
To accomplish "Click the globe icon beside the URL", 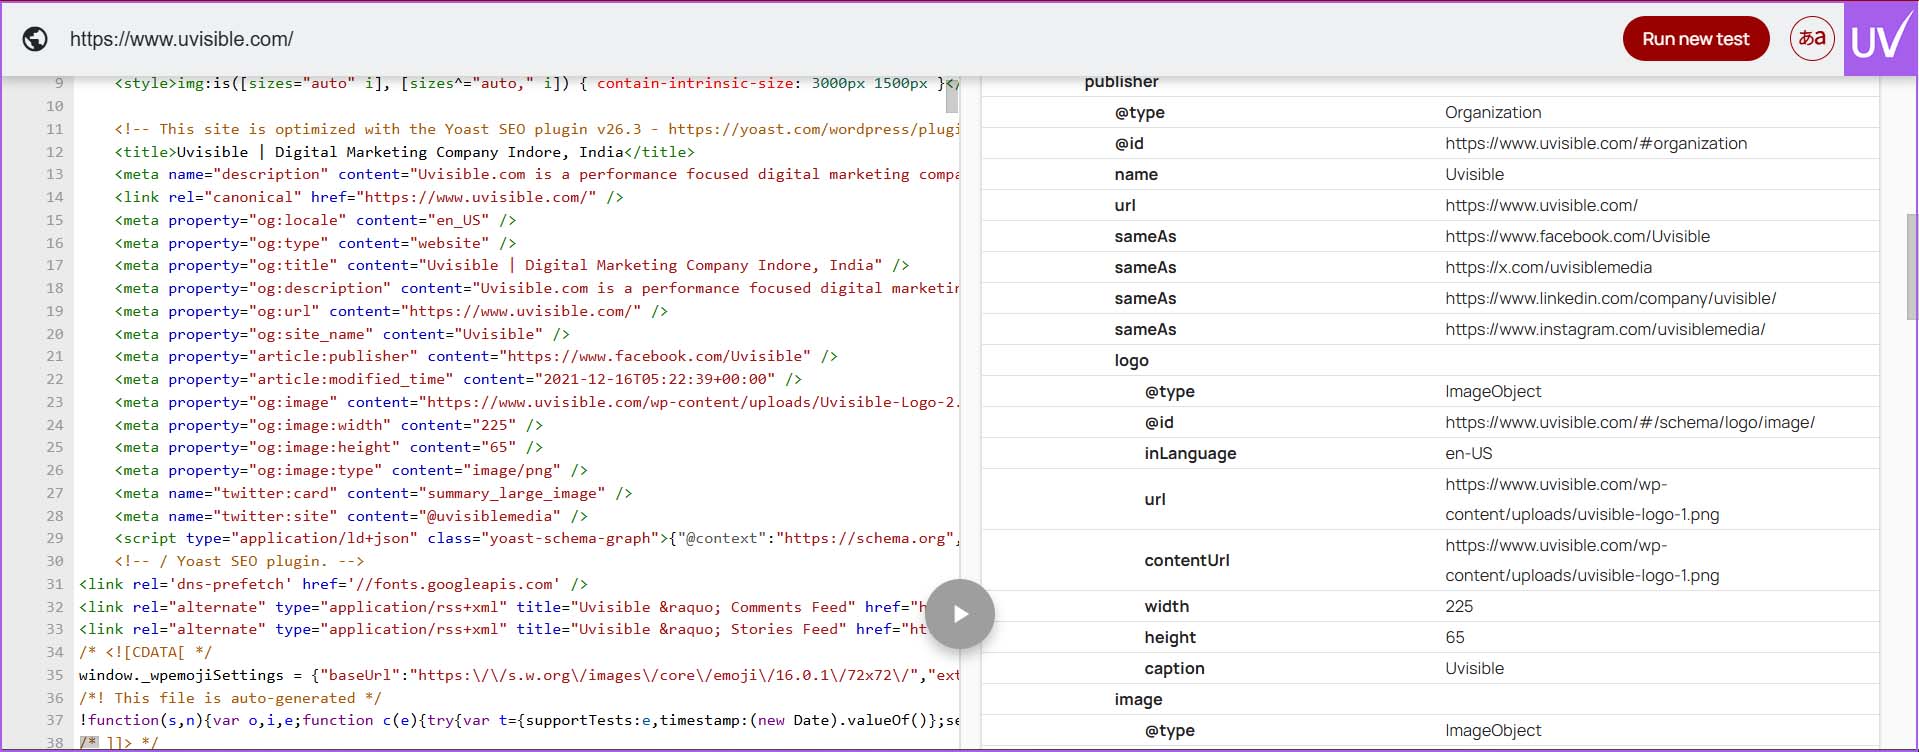I will pyautogui.click(x=35, y=39).
